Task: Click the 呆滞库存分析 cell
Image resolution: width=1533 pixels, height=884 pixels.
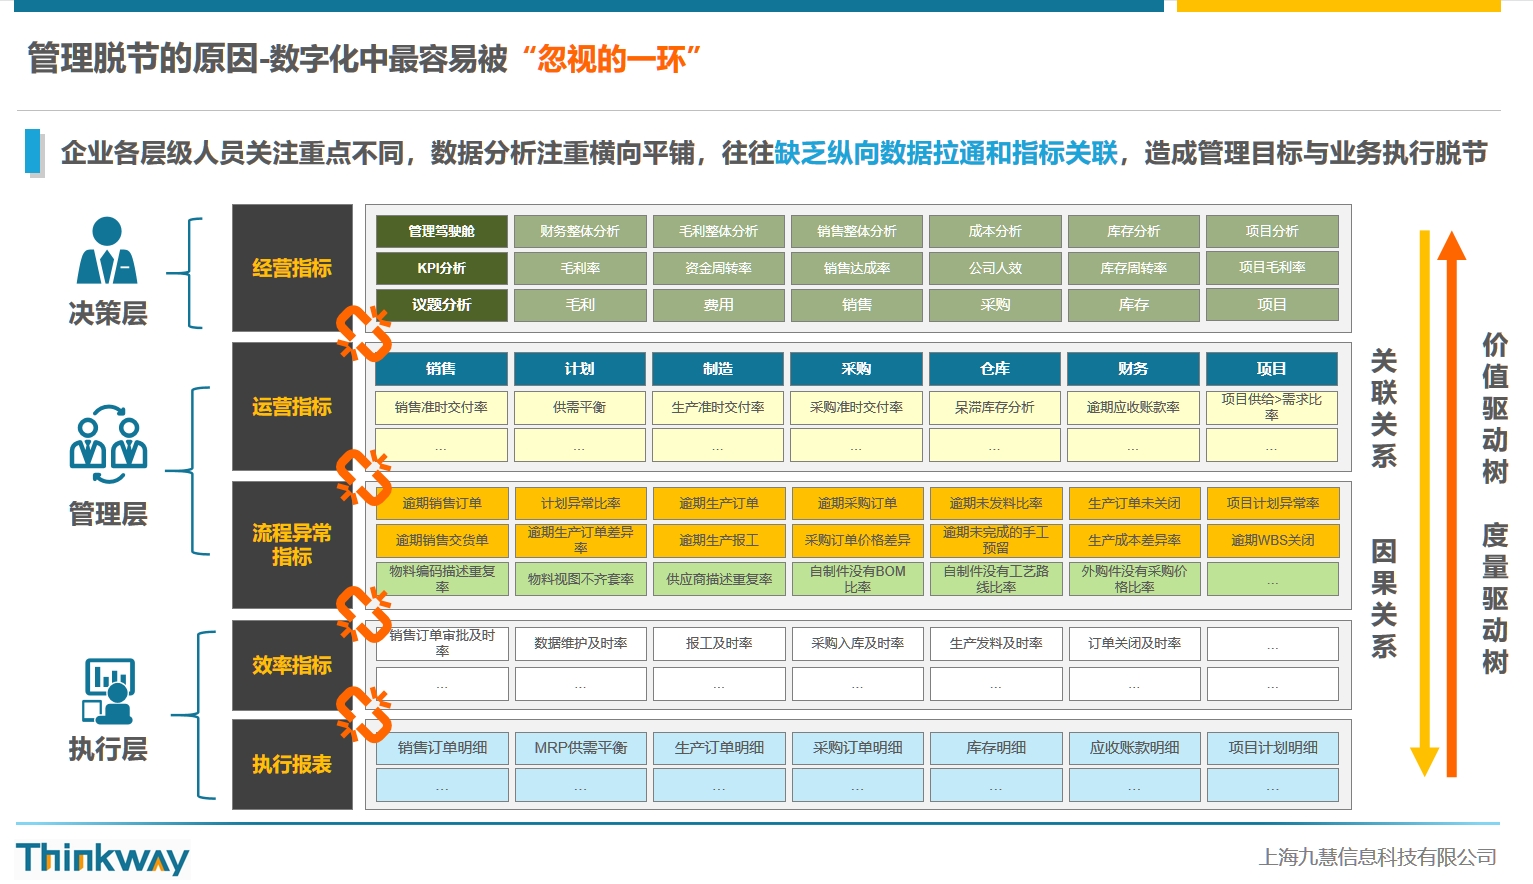Action: pos(995,407)
